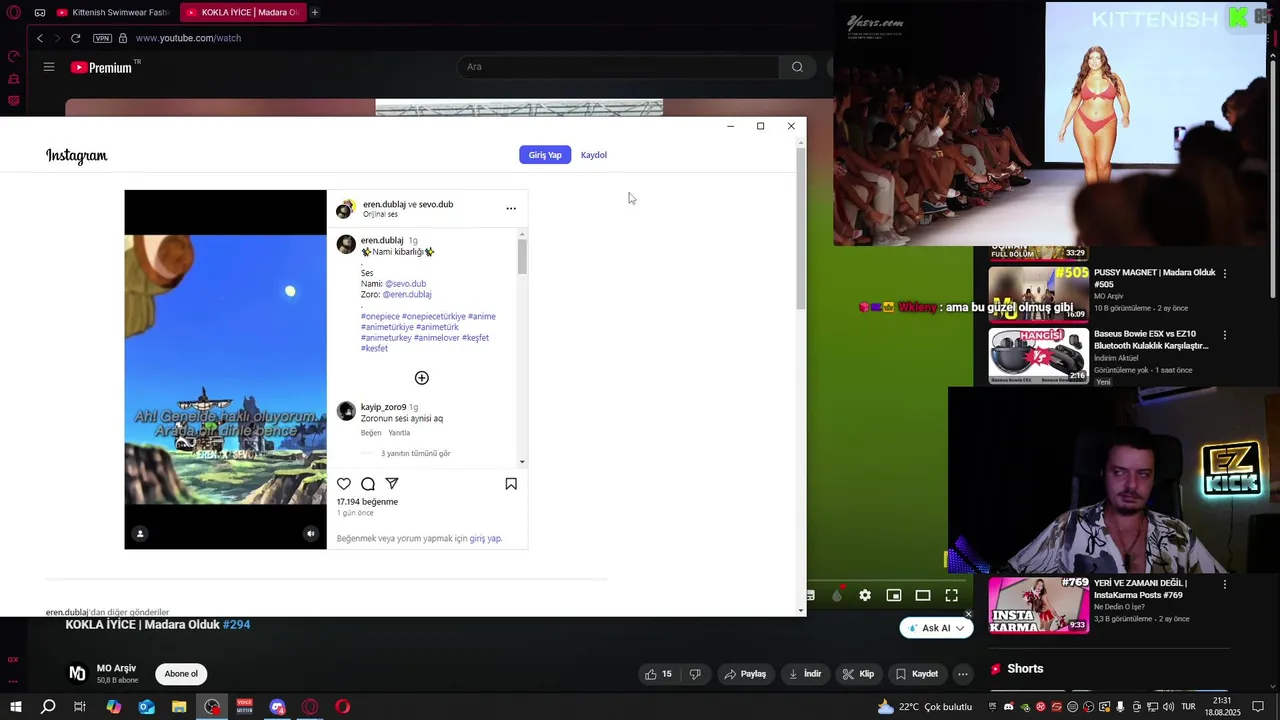Open YouTube player settings gear

coord(865,596)
